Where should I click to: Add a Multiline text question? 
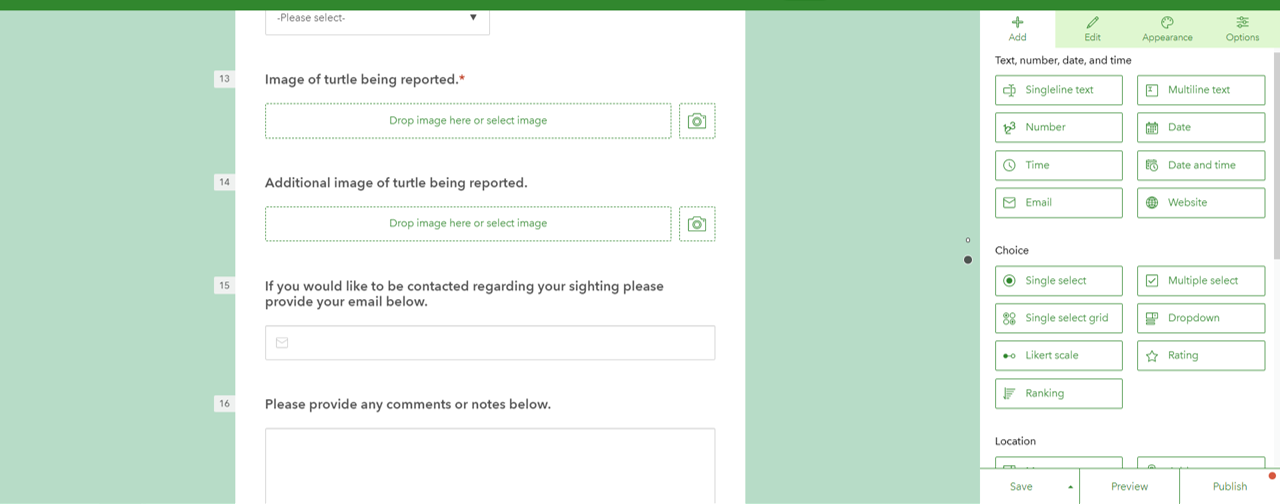click(x=1200, y=90)
